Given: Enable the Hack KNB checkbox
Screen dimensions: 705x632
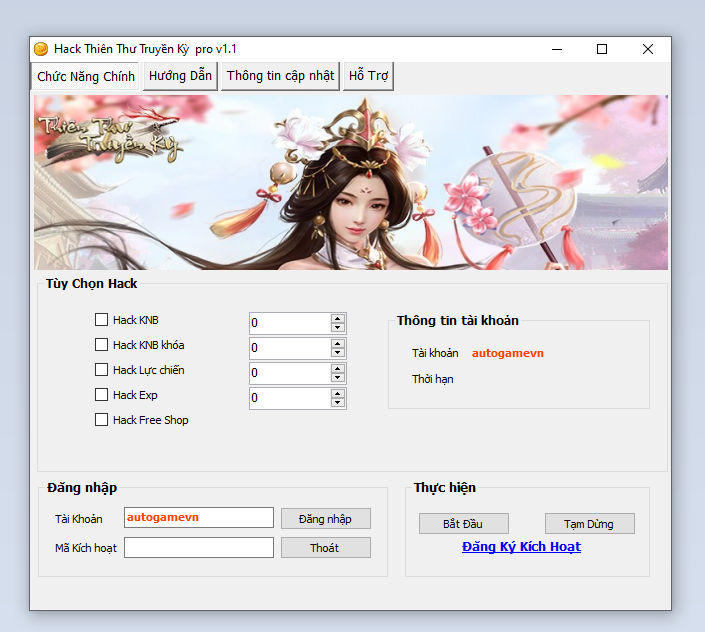Looking at the screenshot, I should coord(101,320).
